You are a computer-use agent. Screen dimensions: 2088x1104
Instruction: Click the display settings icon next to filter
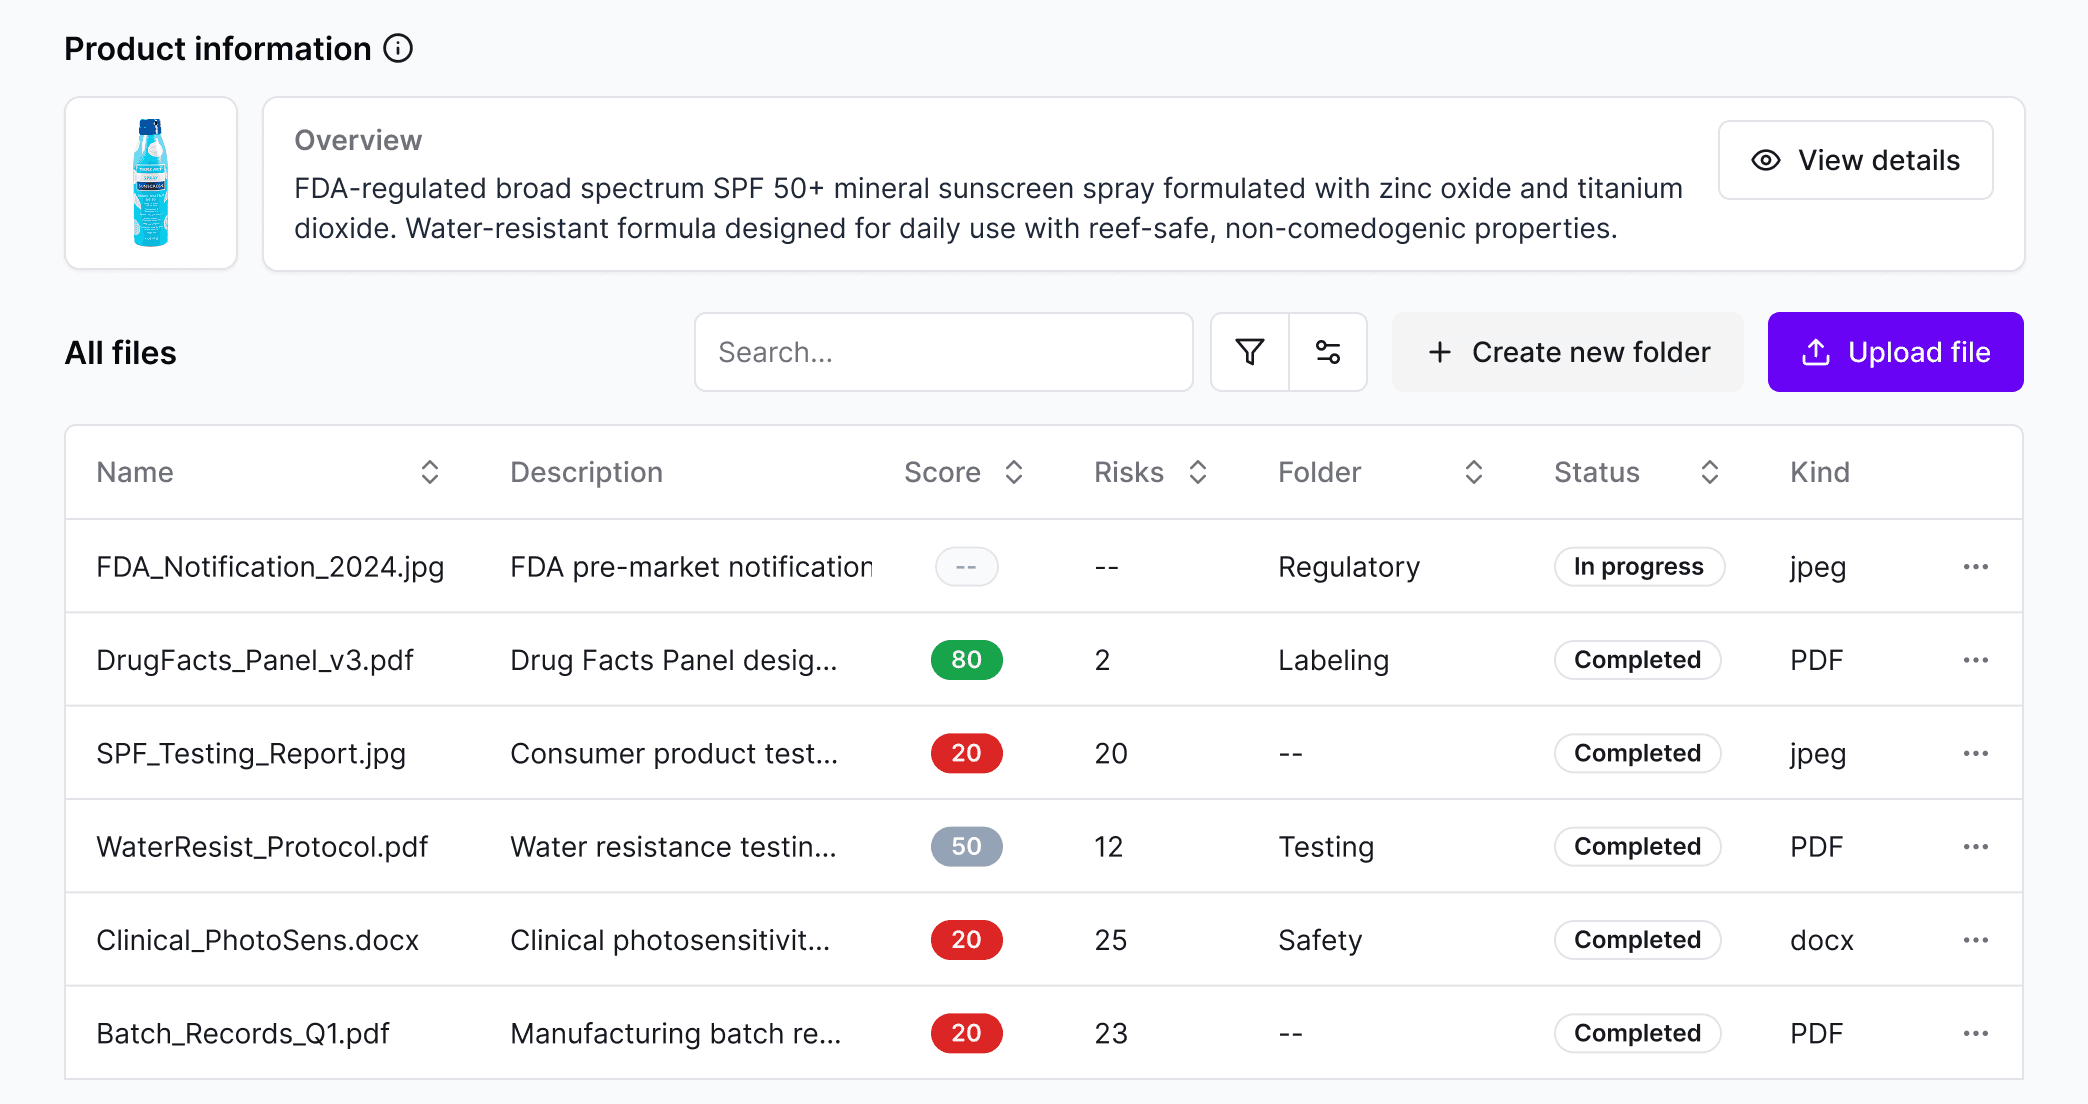click(1328, 351)
